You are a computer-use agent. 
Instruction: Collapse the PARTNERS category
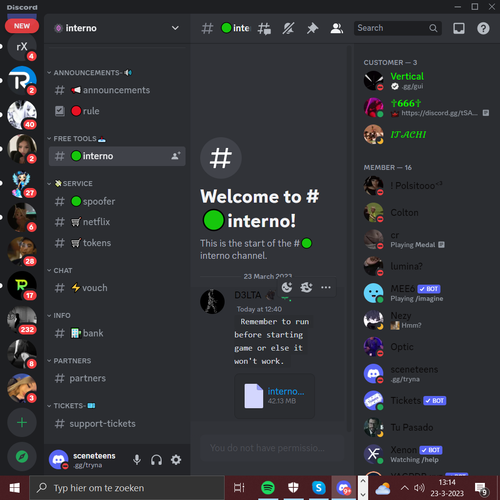coord(69,361)
